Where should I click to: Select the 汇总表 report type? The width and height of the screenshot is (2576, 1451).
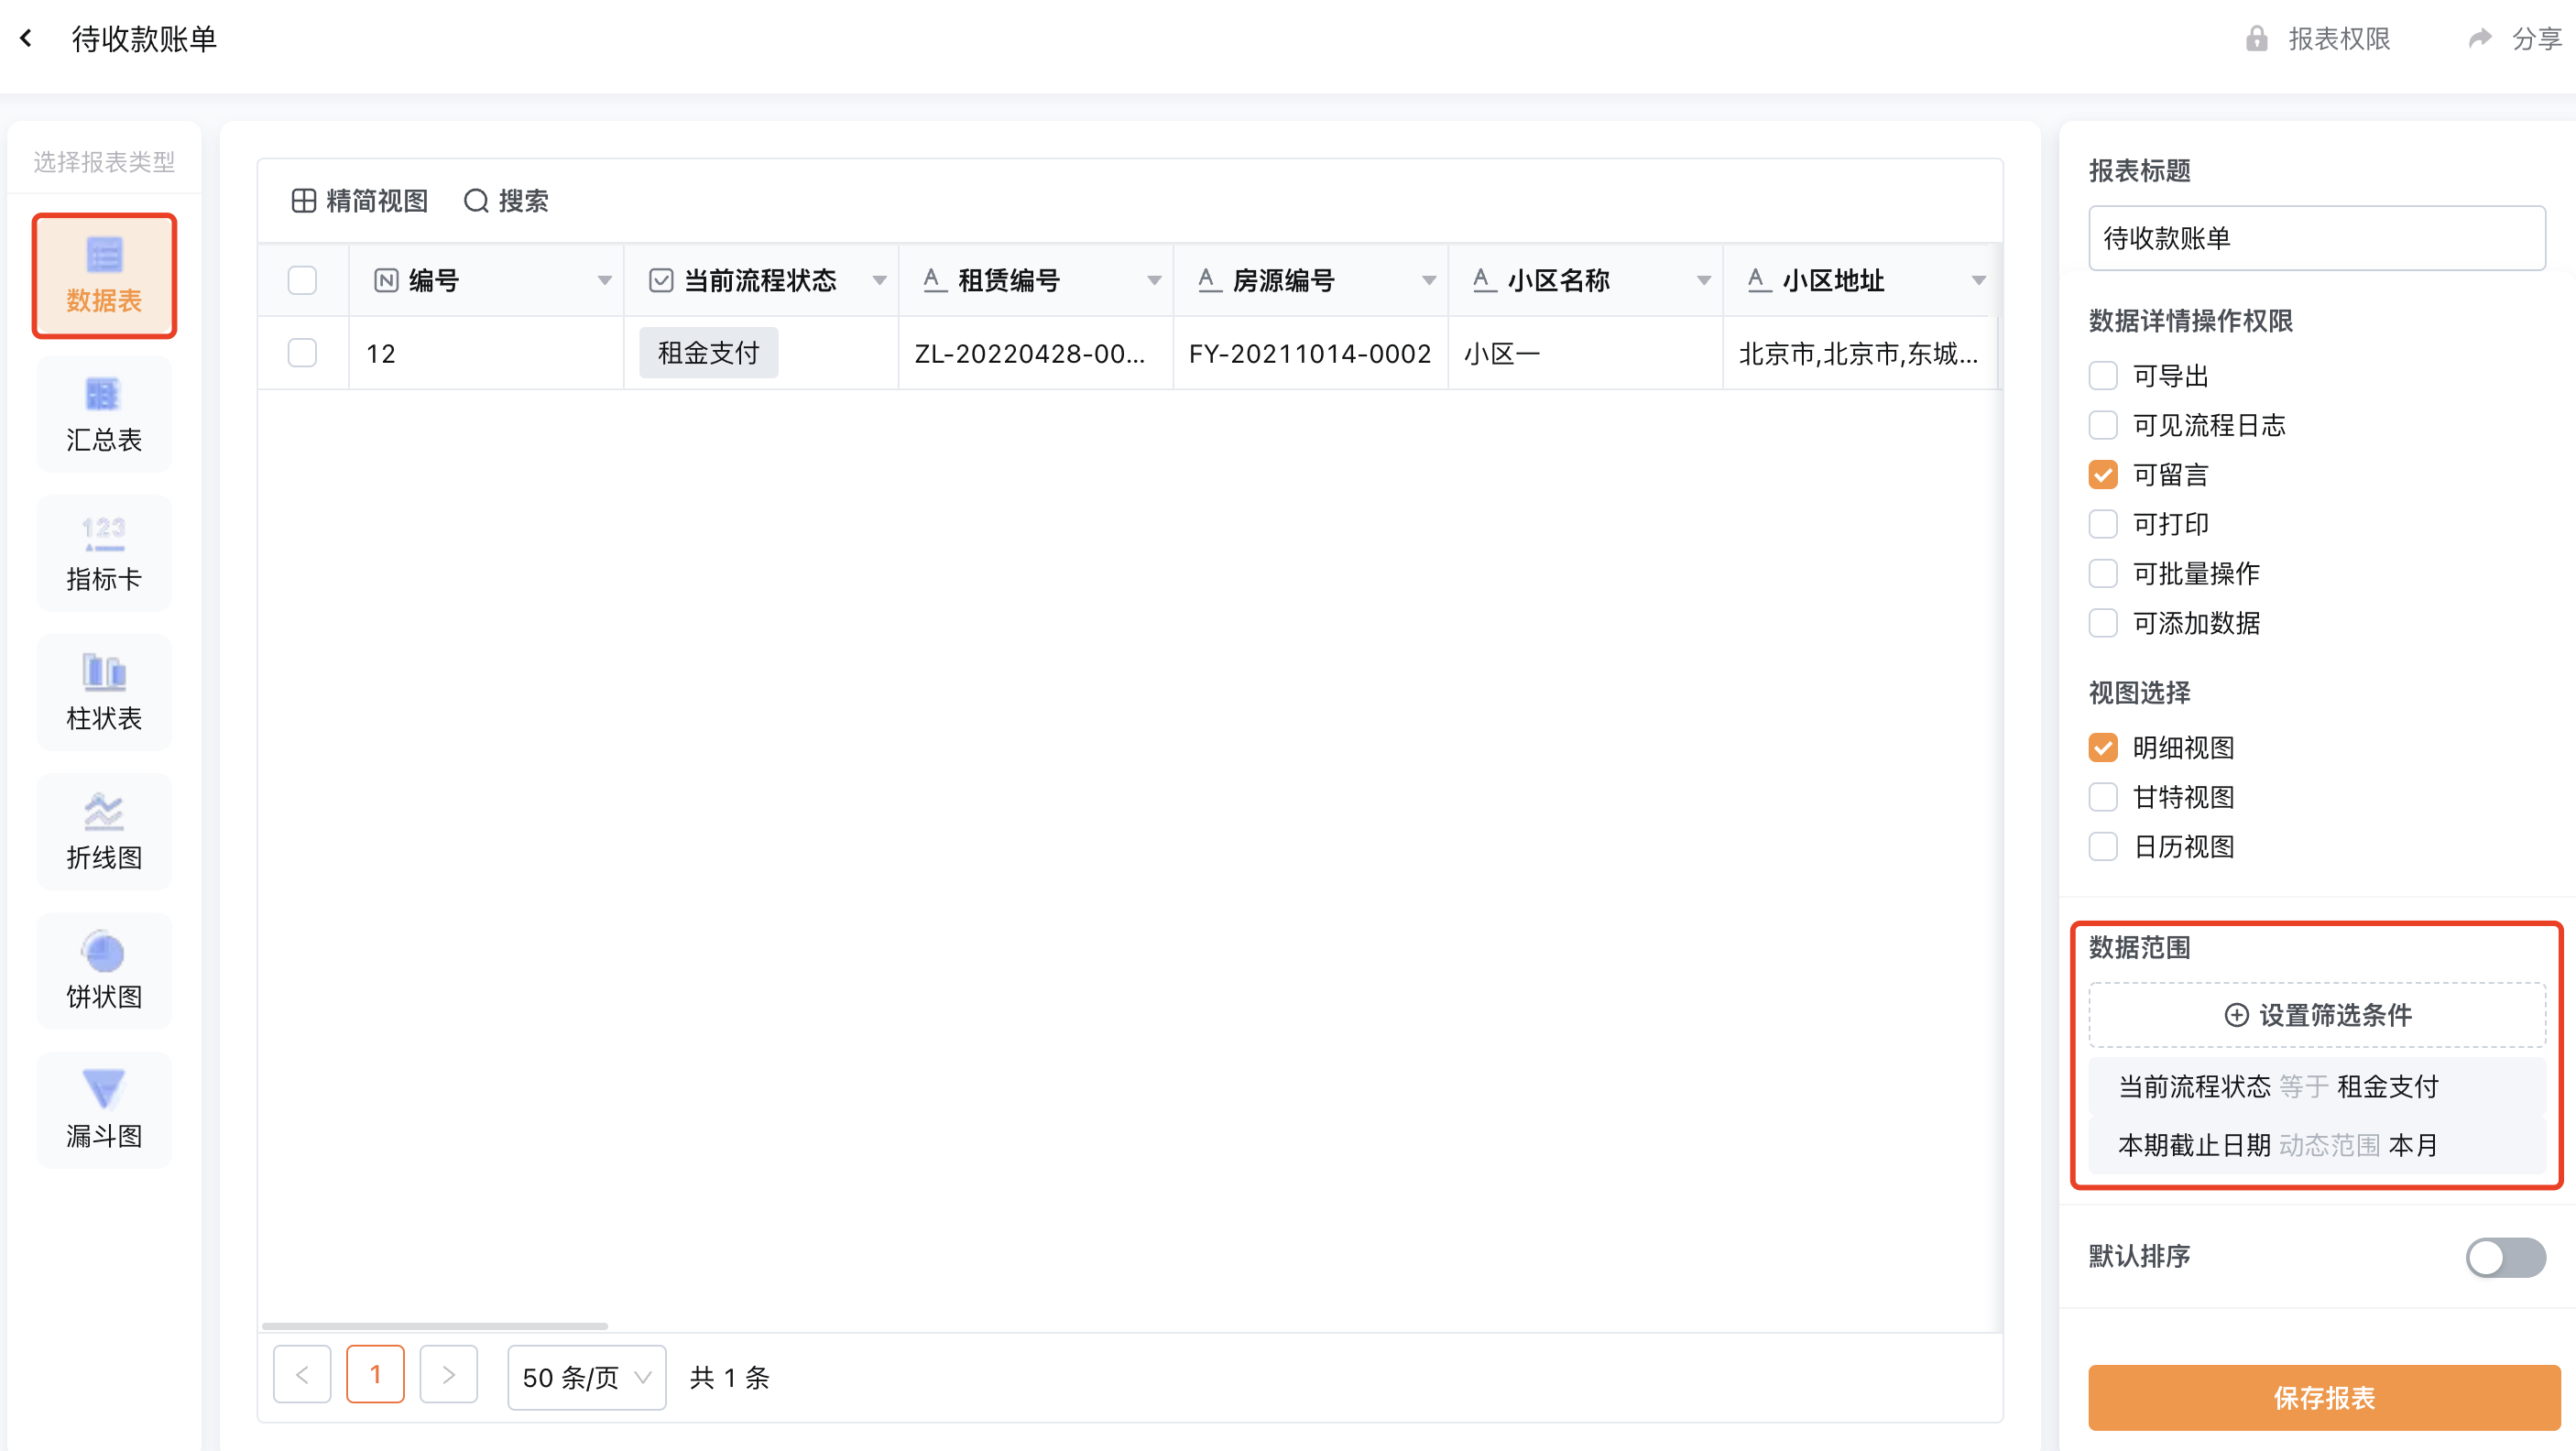pyautogui.click(x=104, y=414)
